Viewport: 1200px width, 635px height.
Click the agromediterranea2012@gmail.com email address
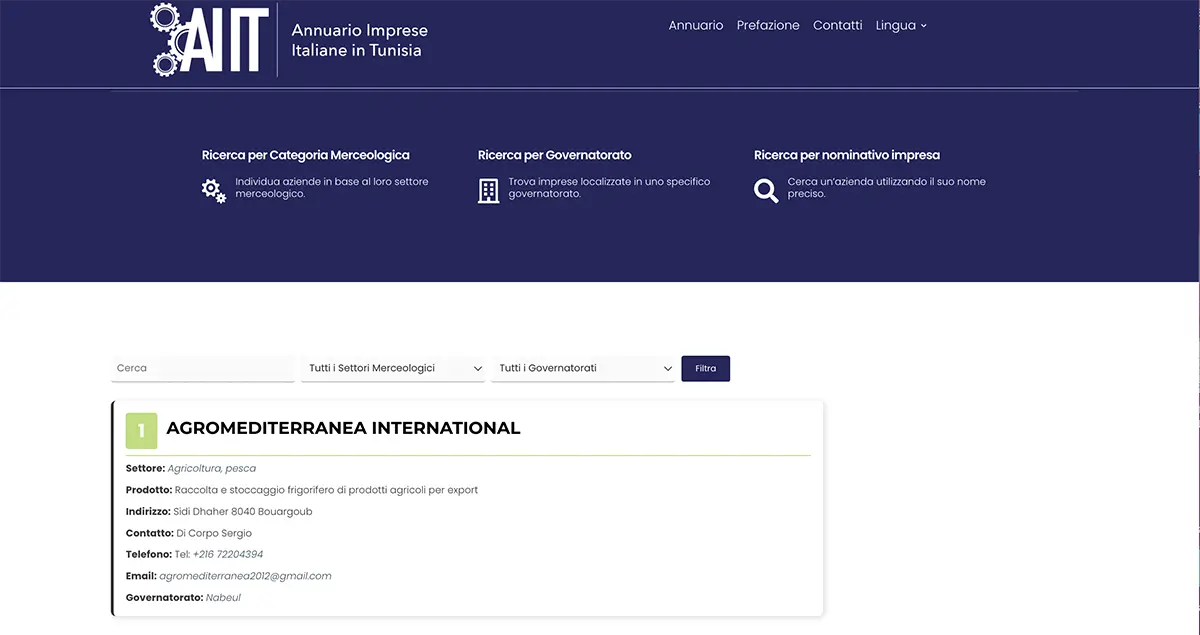245,576
